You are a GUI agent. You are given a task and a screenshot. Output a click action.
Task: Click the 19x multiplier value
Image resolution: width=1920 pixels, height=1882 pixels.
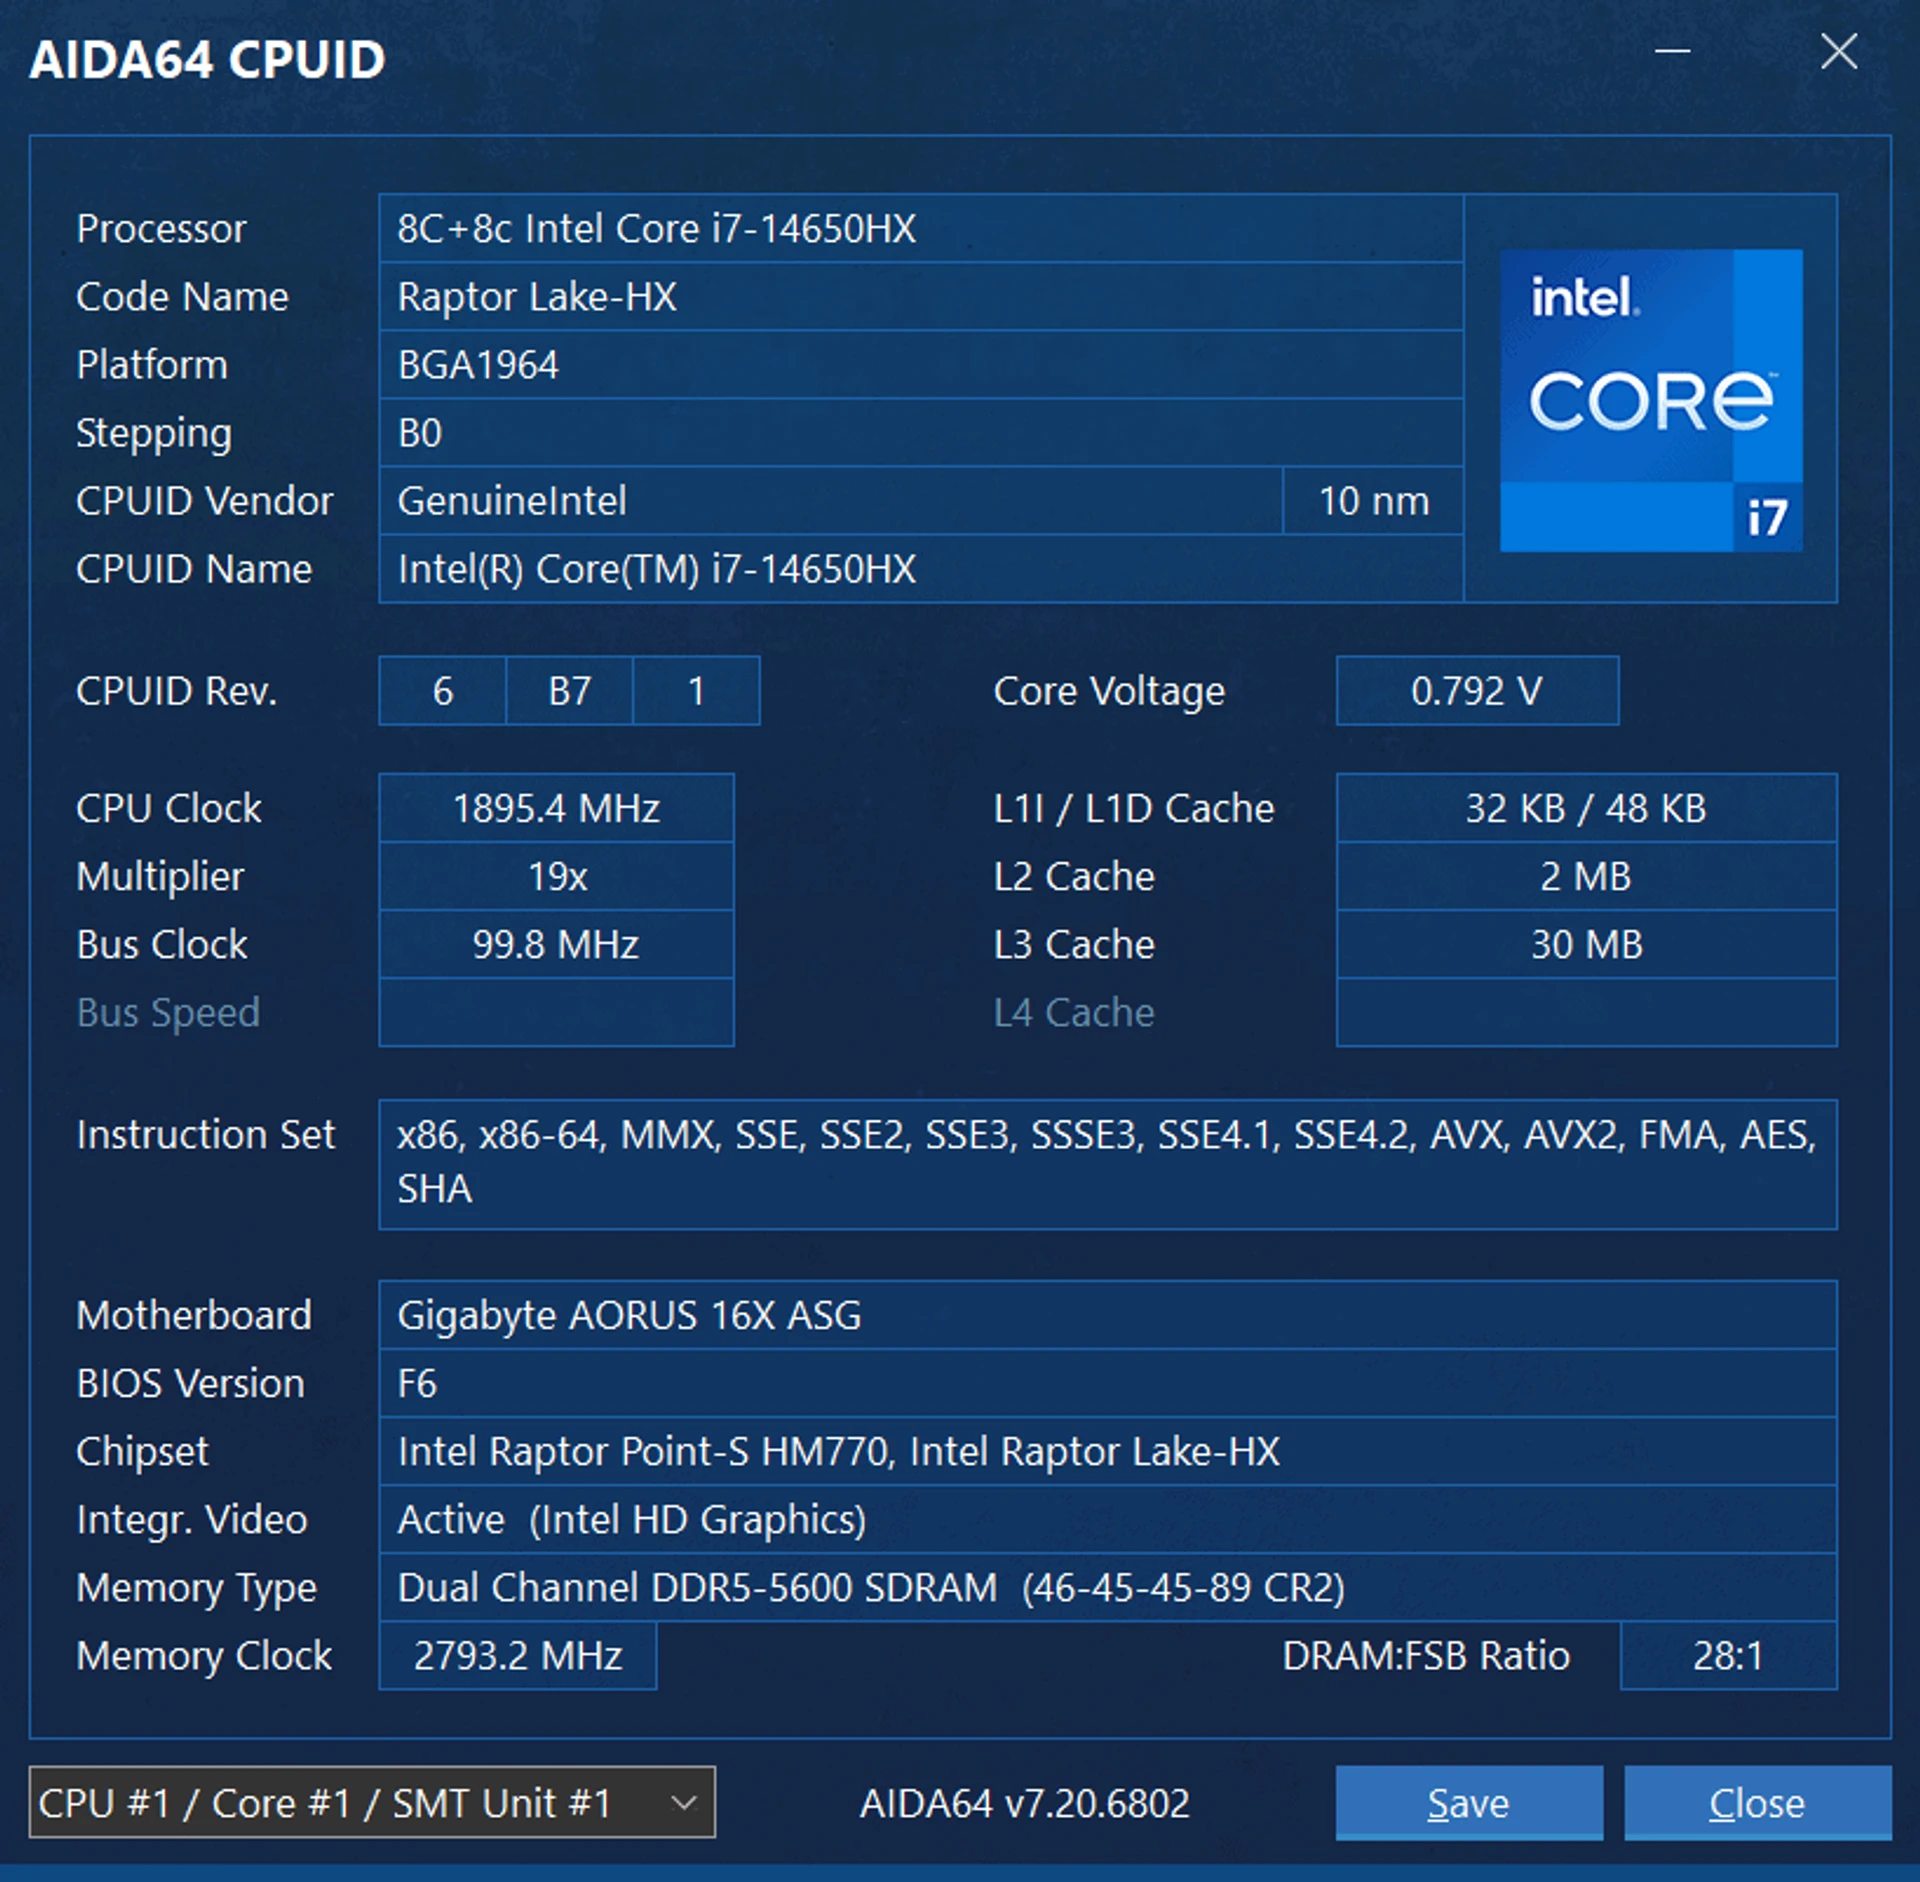[x=557, y=876]
